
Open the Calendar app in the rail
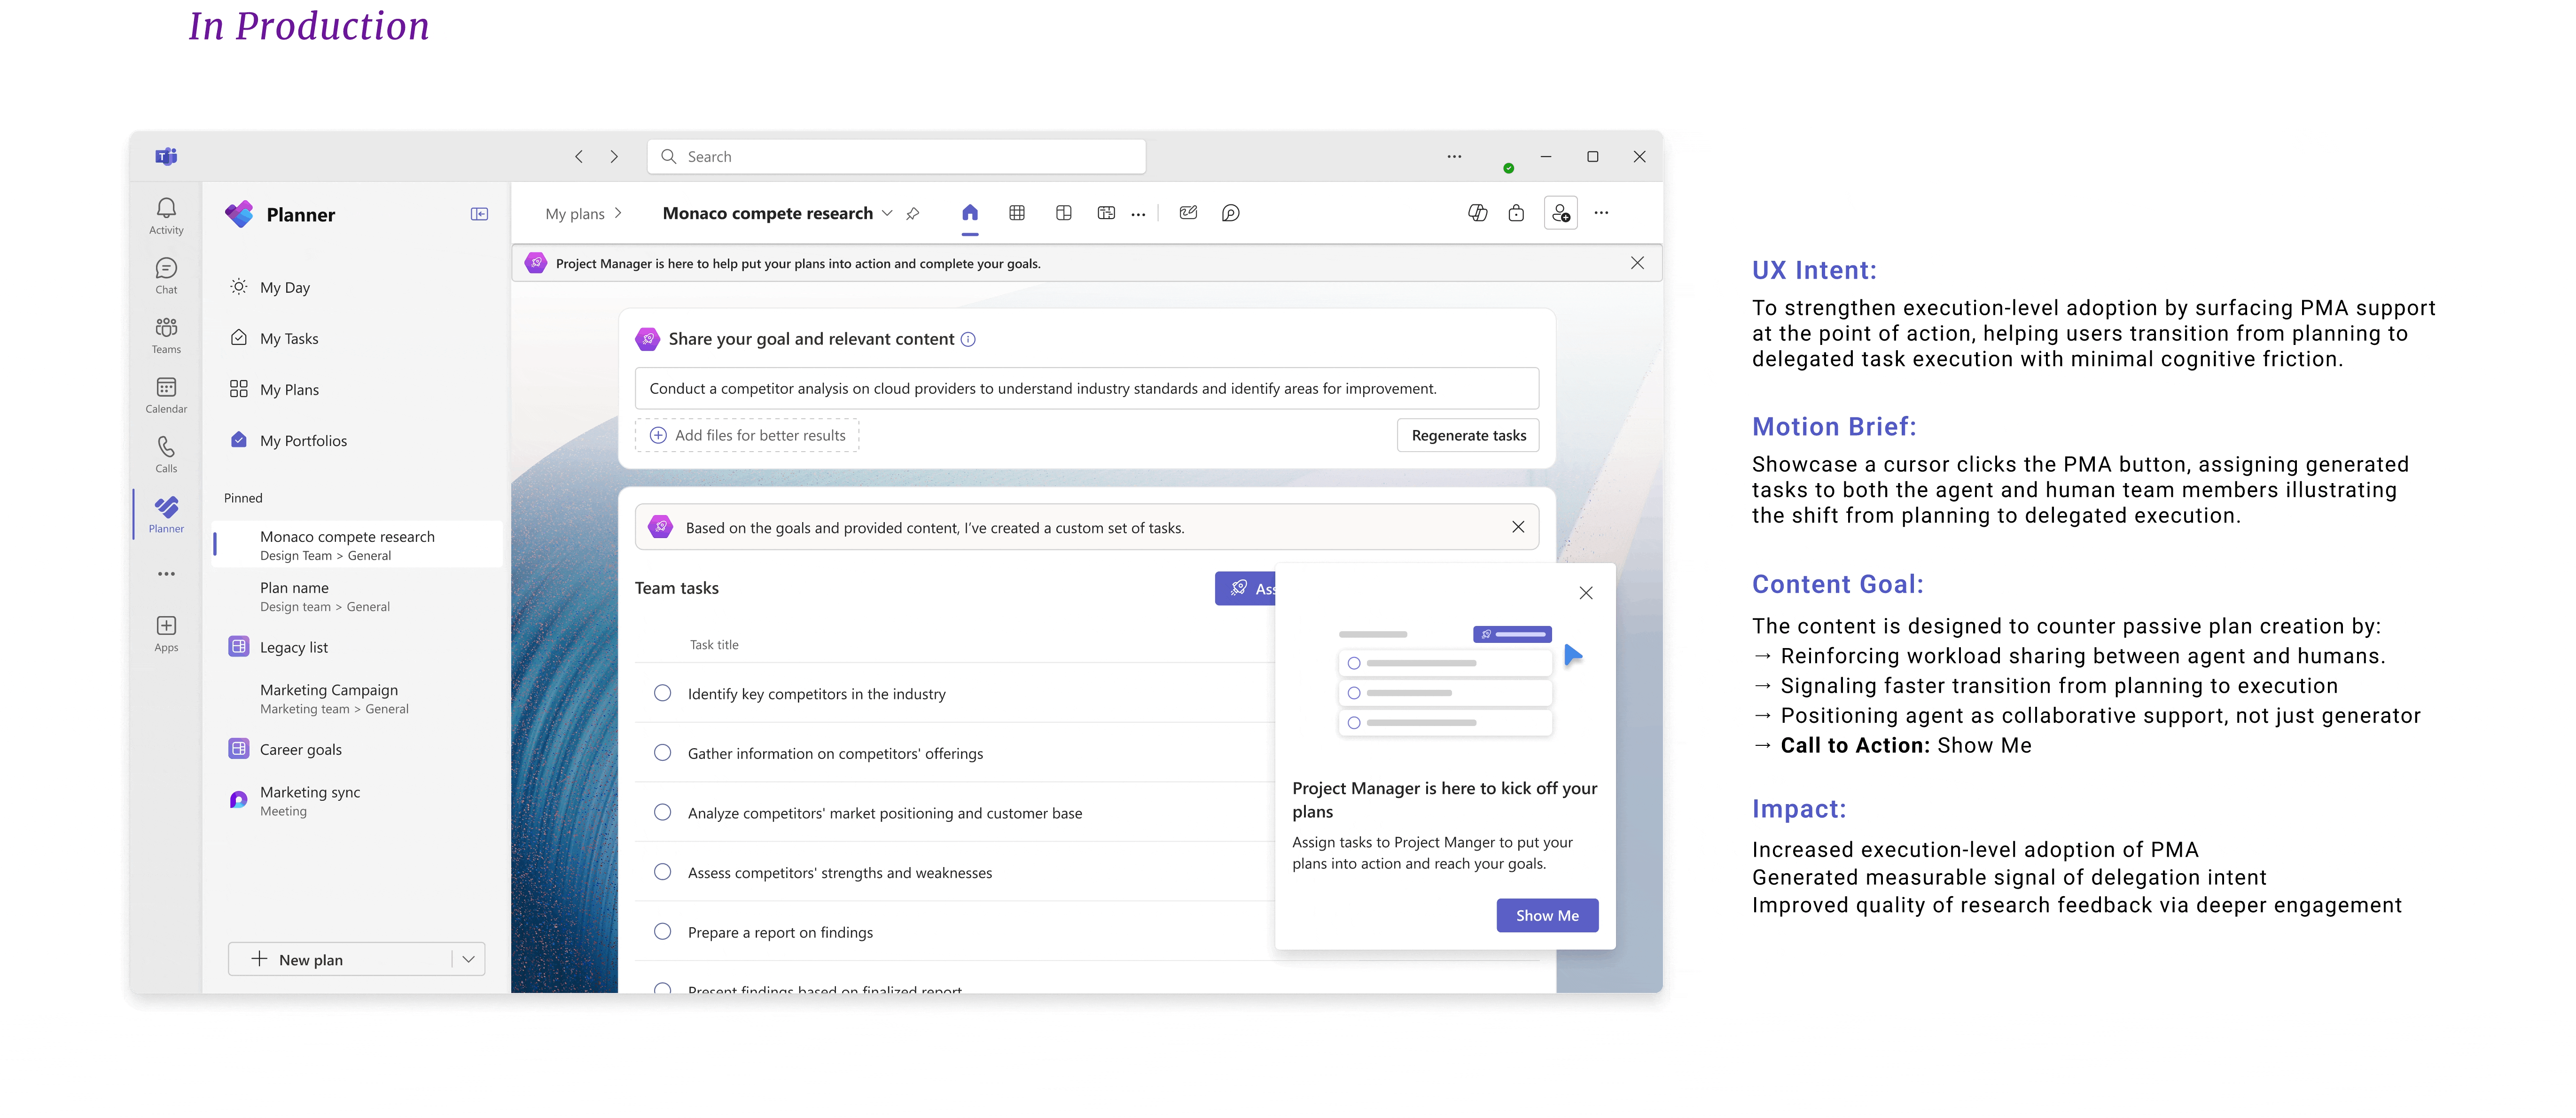tap(166, 395)
